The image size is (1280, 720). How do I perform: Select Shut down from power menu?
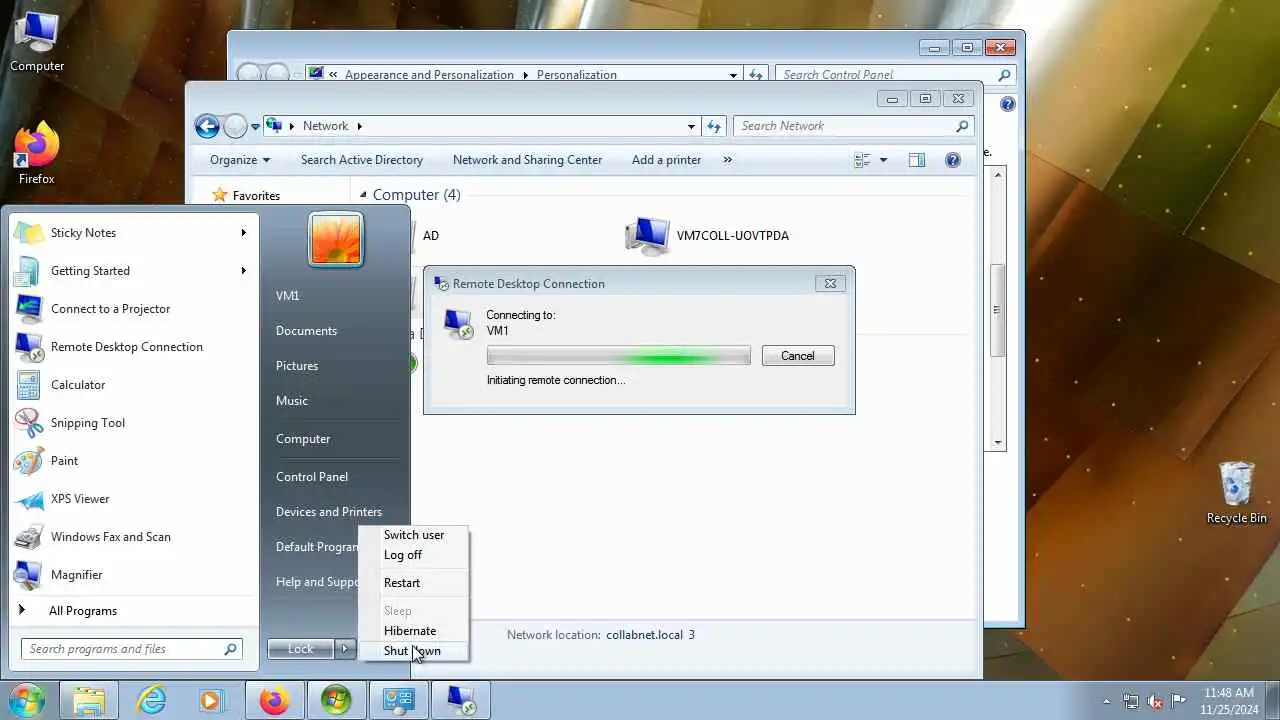412,651
